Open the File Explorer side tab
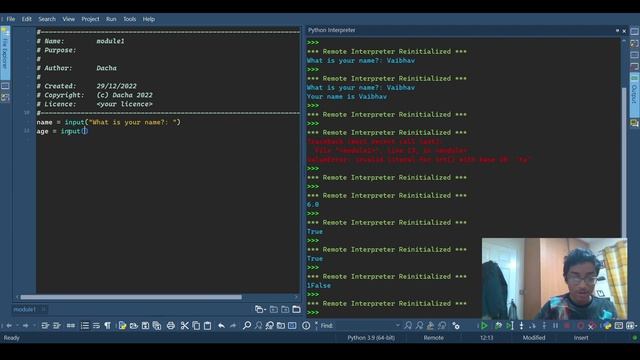The height and width of the screenshot is (360, 640). tap(5, 53)
